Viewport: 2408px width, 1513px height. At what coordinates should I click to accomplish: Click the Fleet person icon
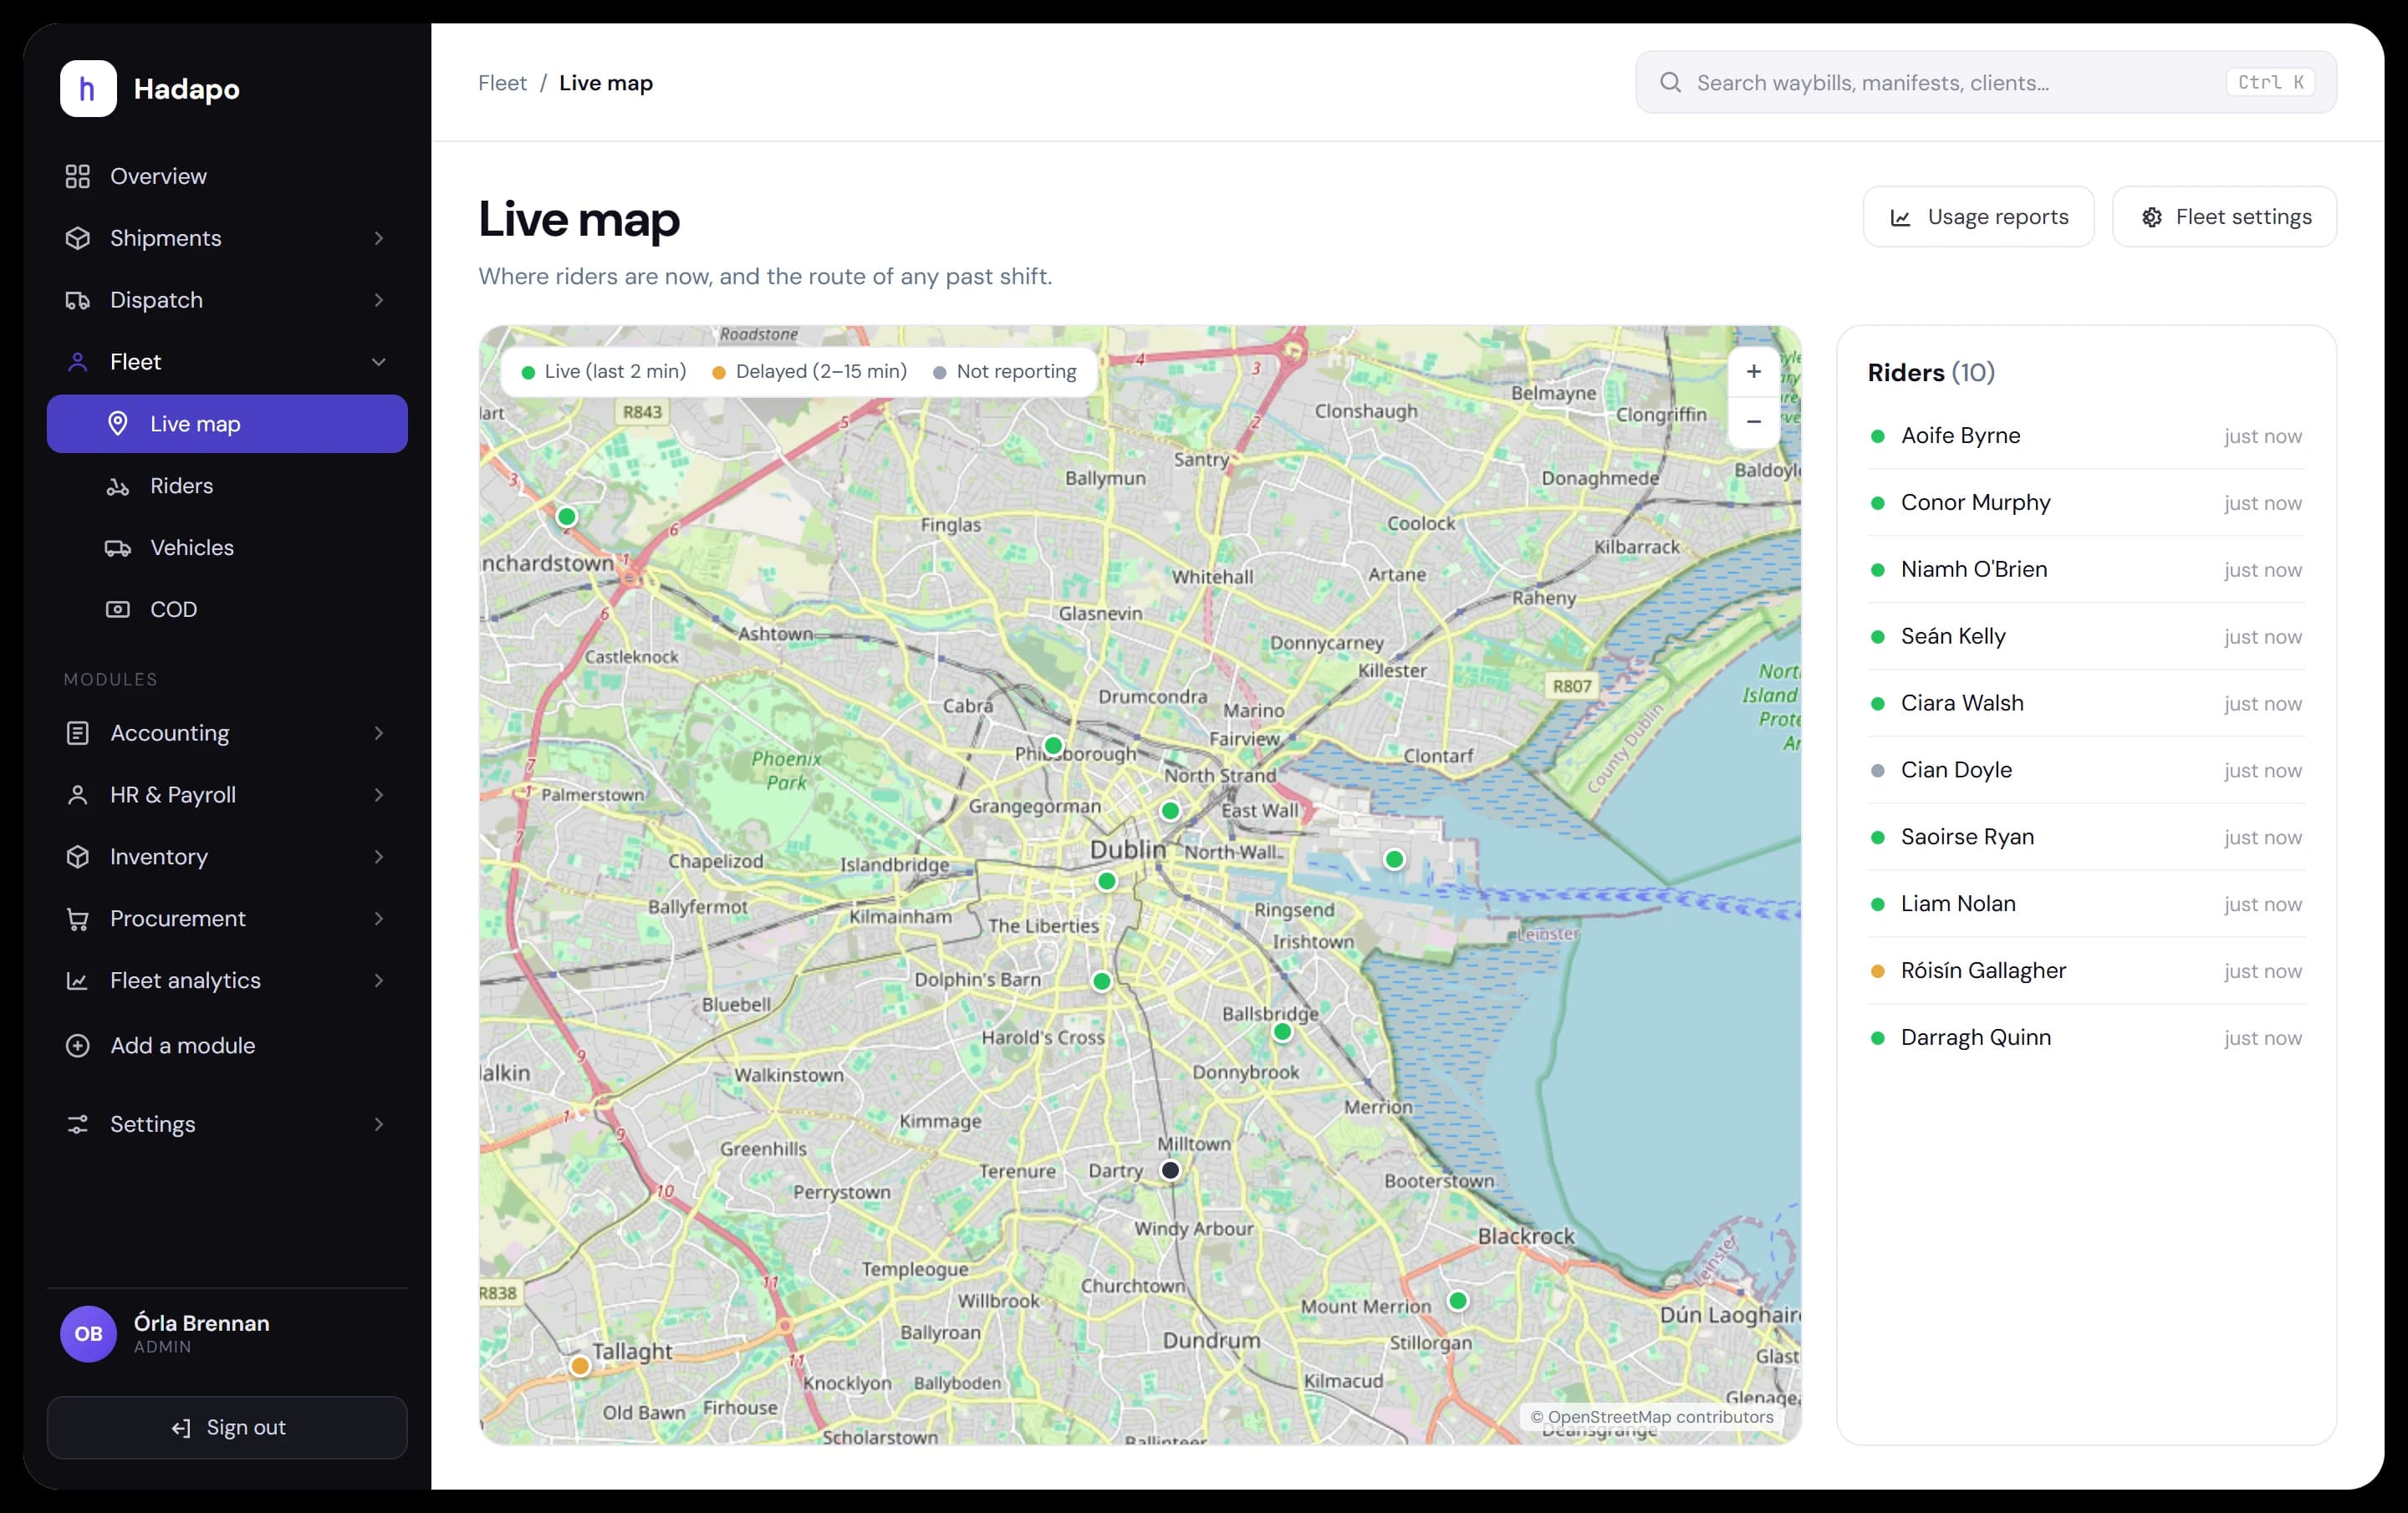[x=77, y=362]
